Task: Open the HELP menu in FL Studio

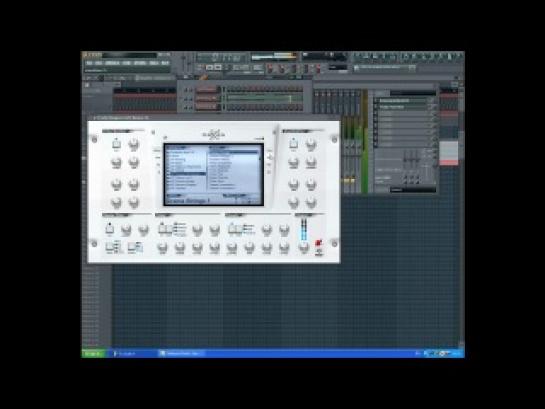Action: pos(165,63)
